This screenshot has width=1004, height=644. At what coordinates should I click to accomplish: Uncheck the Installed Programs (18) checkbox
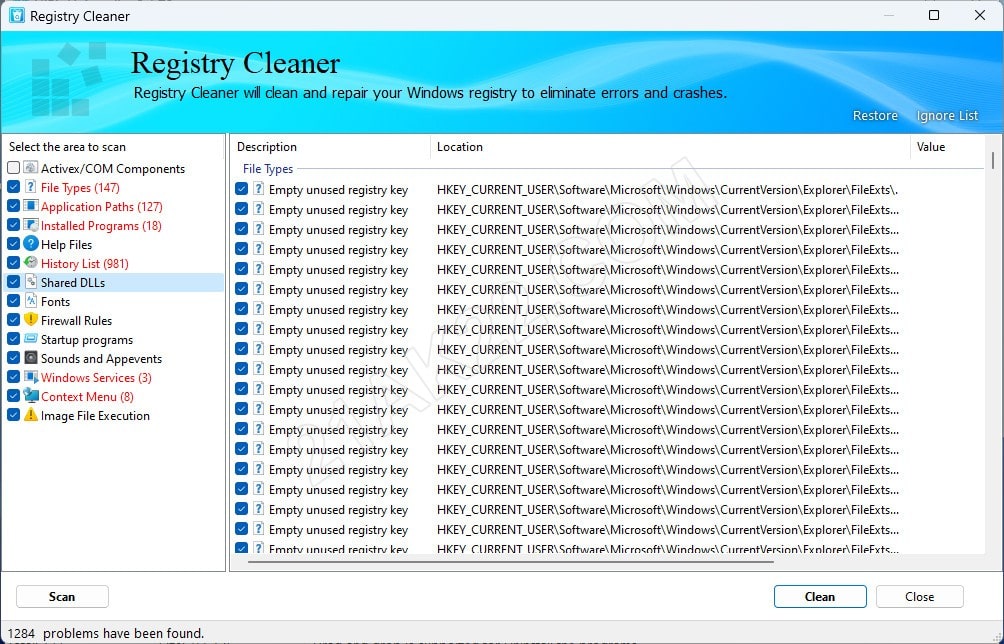13,225
